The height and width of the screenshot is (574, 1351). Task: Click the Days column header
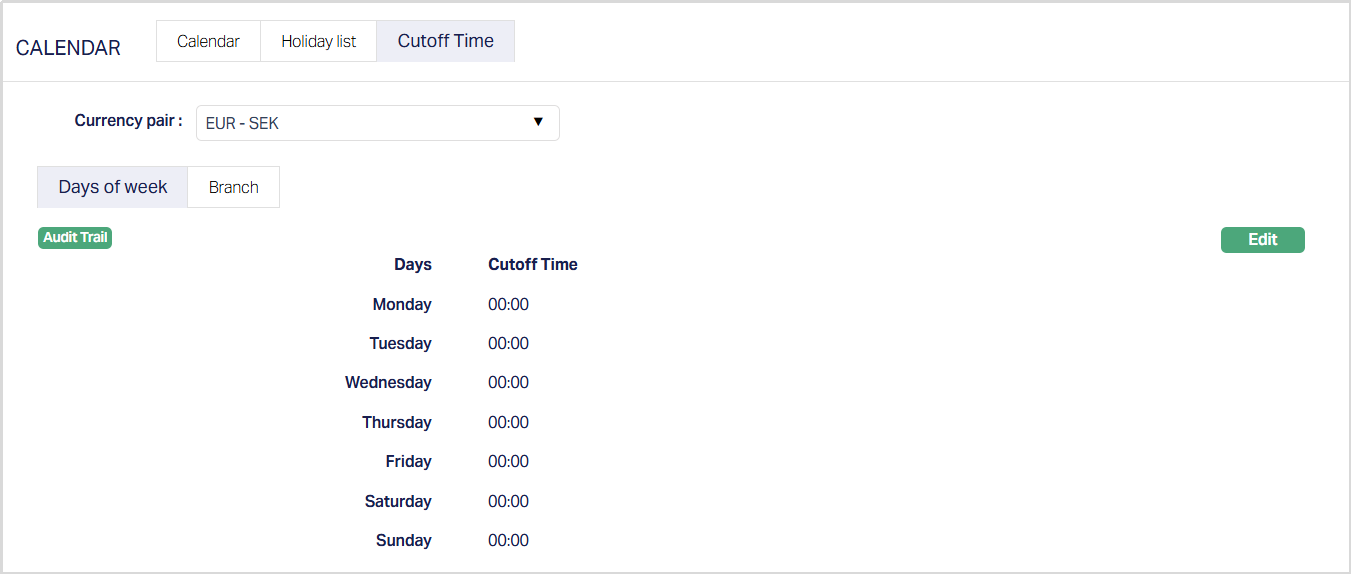(x=412, y=265)
